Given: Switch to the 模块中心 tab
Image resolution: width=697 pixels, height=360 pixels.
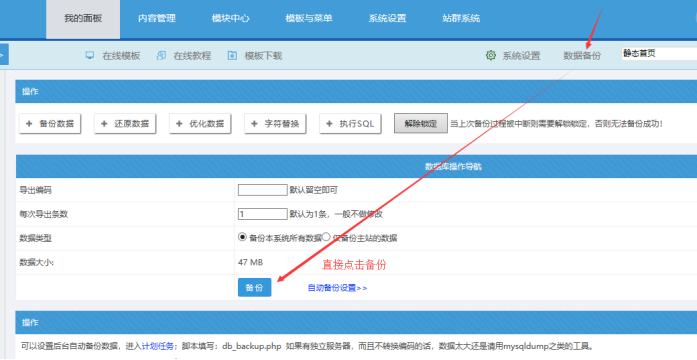Looking at the screenshot, I should (x=230, y=19).
